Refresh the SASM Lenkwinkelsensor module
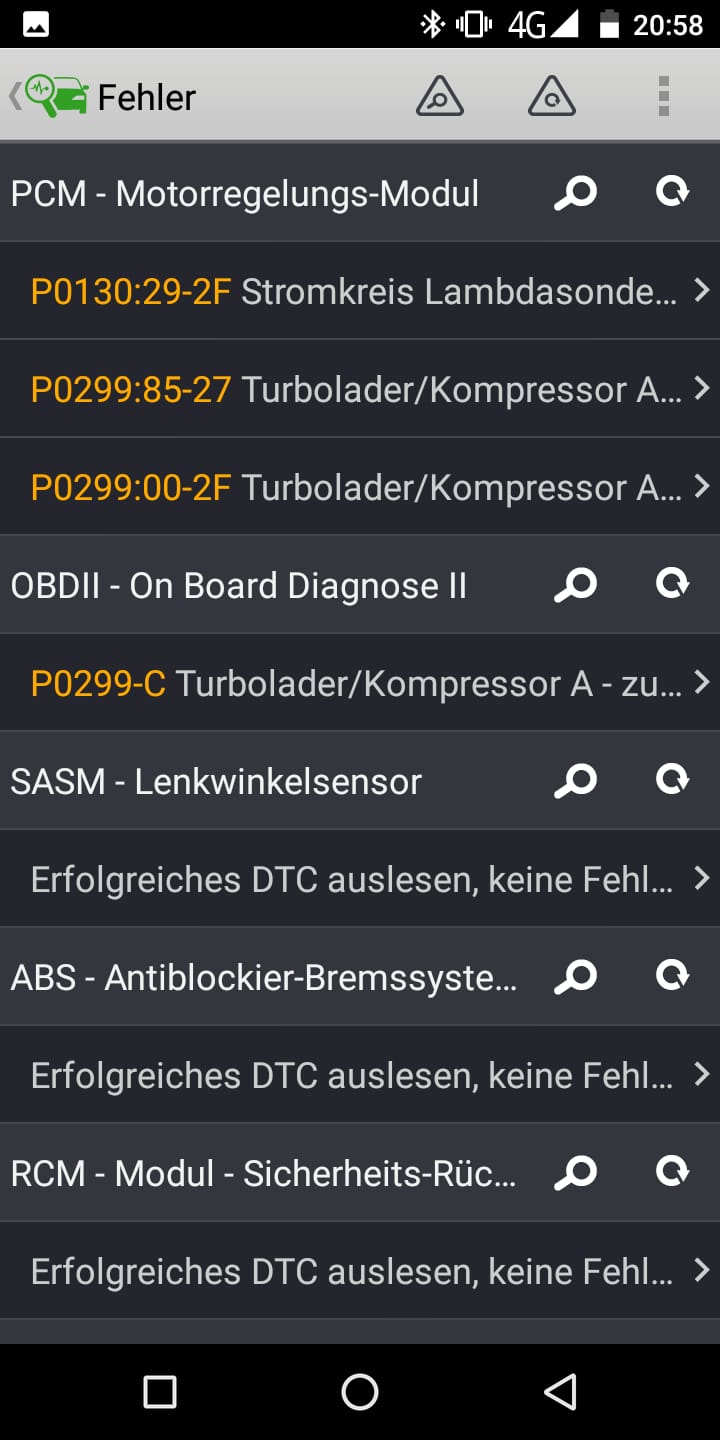 coord(672,780)
